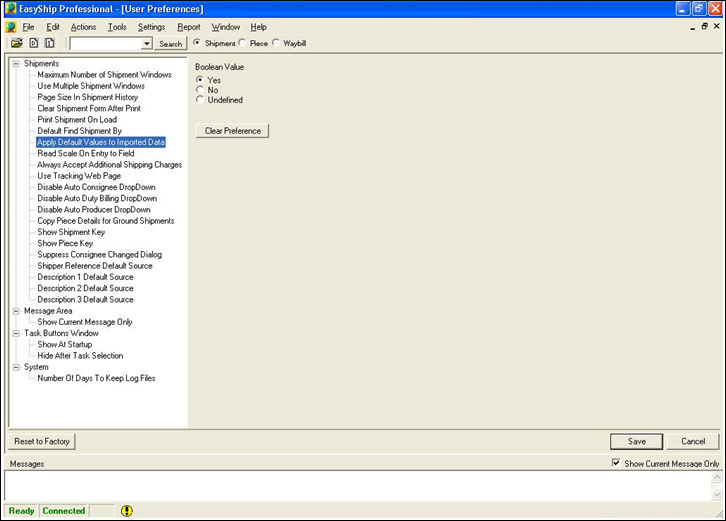The height and width of the screenshot is (521, 726).
Task: Select Show At Startup preference
Action: (x=64, y=345)
